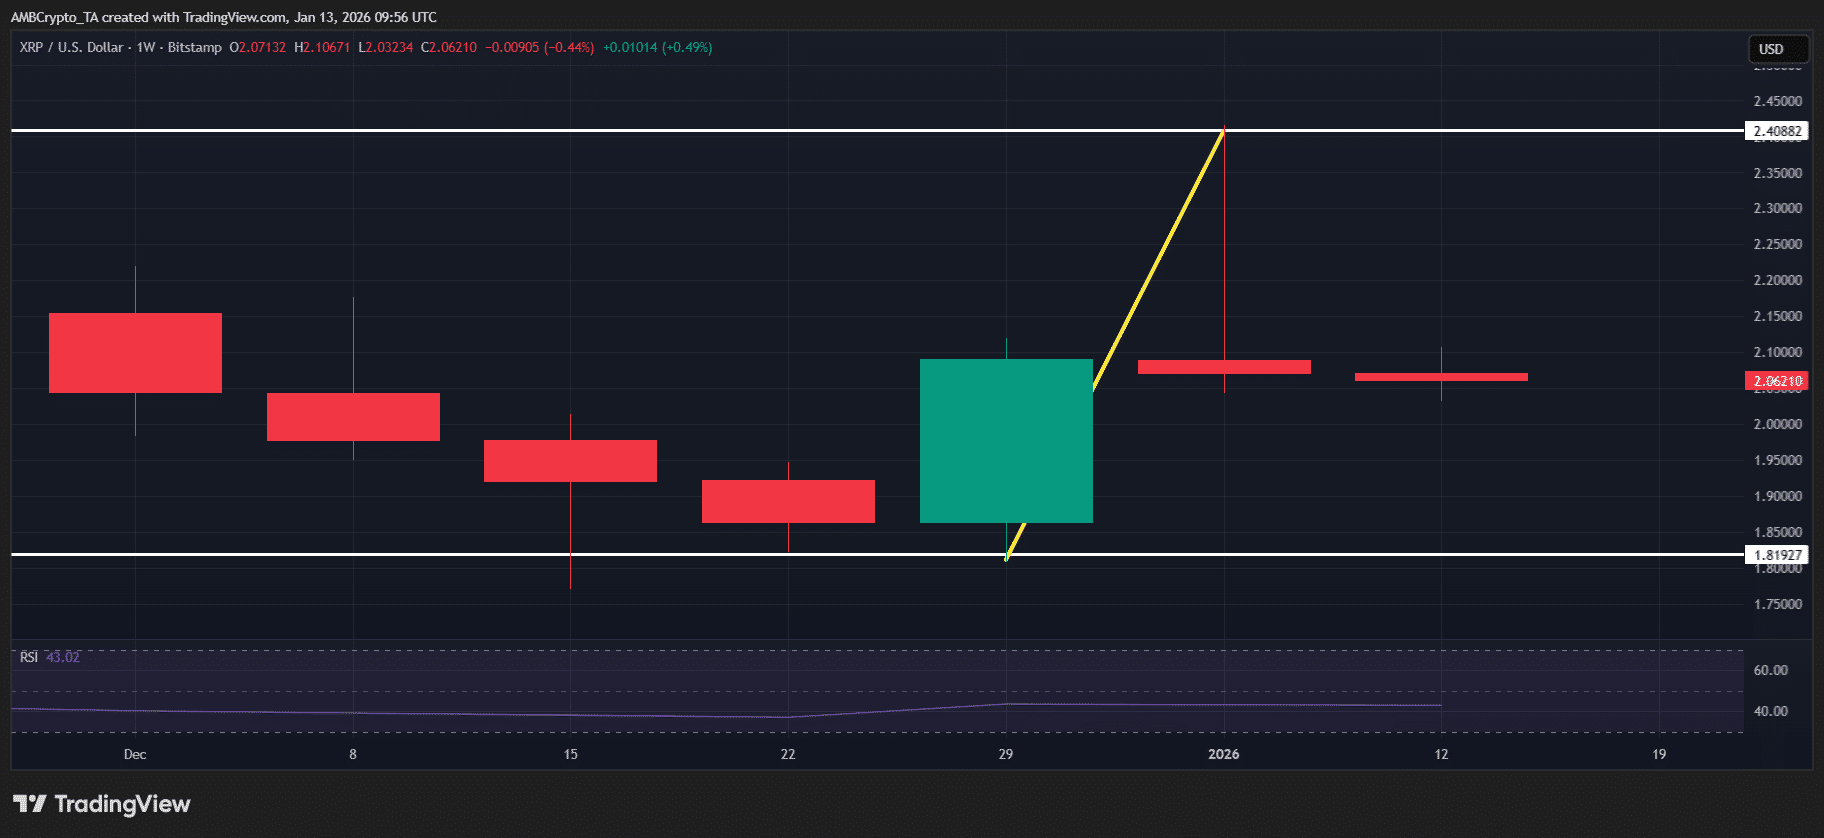This screenshot has height=838, width=1824.
Task: Click the XRP / U.S. Dollar symbol title
Action: pos(71,47)
